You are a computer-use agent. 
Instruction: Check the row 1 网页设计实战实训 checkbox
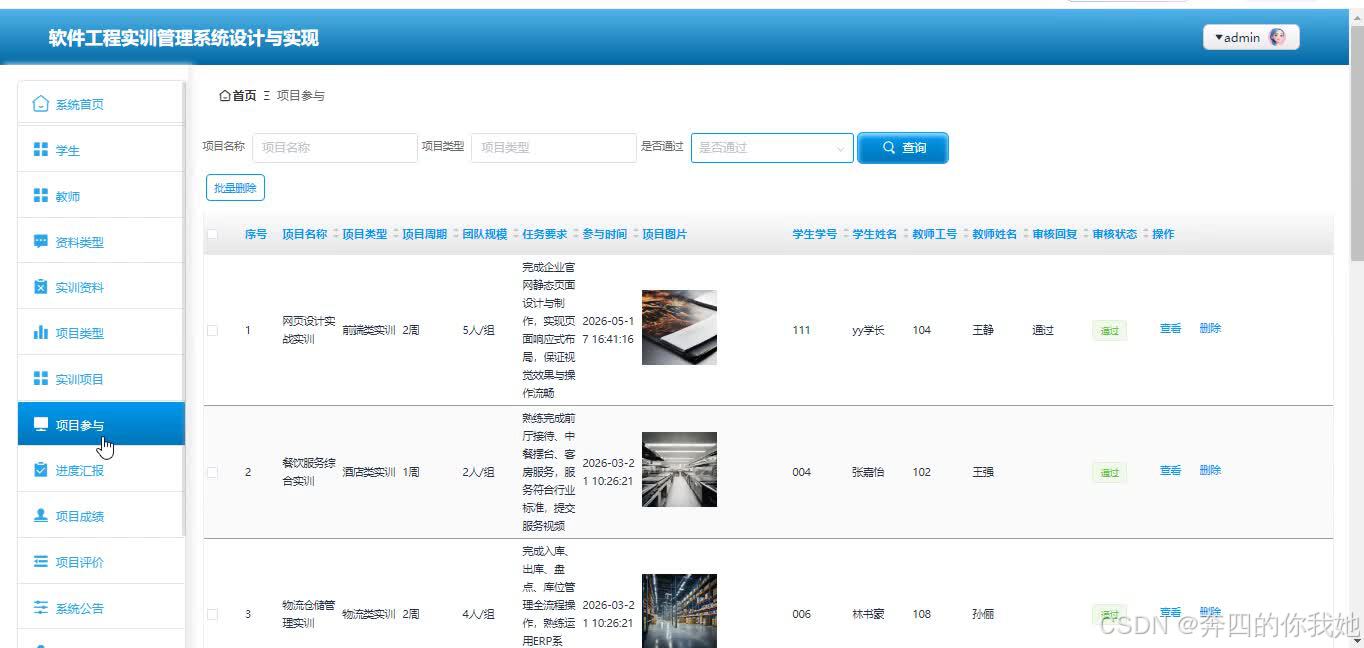(x=212, y=330)
